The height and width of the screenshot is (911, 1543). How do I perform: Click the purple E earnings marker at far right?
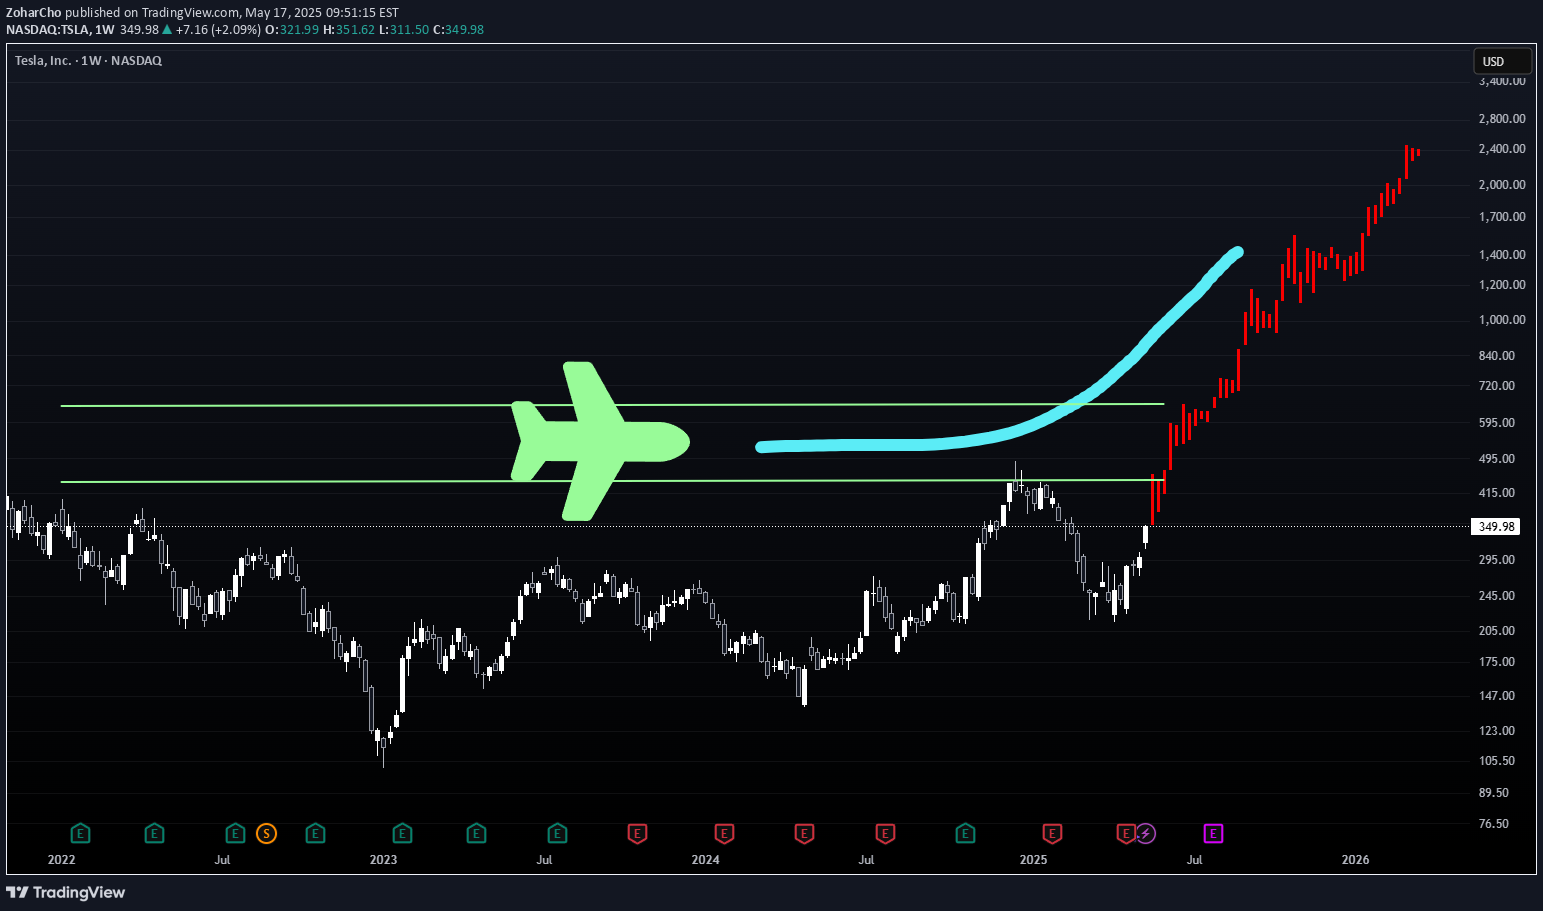pyautogui.click(x=1213, y=833)
